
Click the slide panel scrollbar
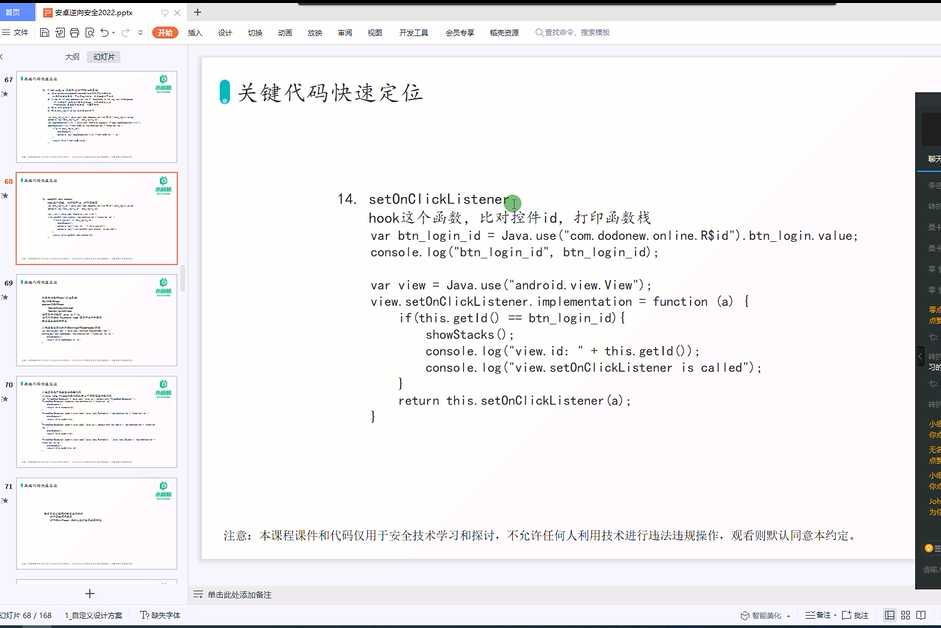point(182,277)
